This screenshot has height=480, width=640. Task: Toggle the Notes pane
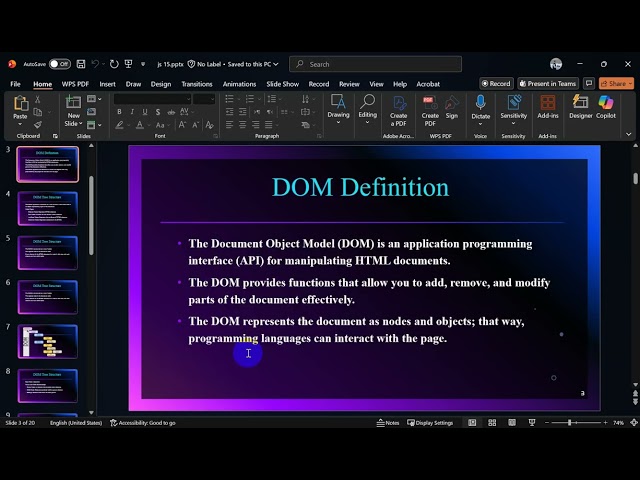coord(387,423)
